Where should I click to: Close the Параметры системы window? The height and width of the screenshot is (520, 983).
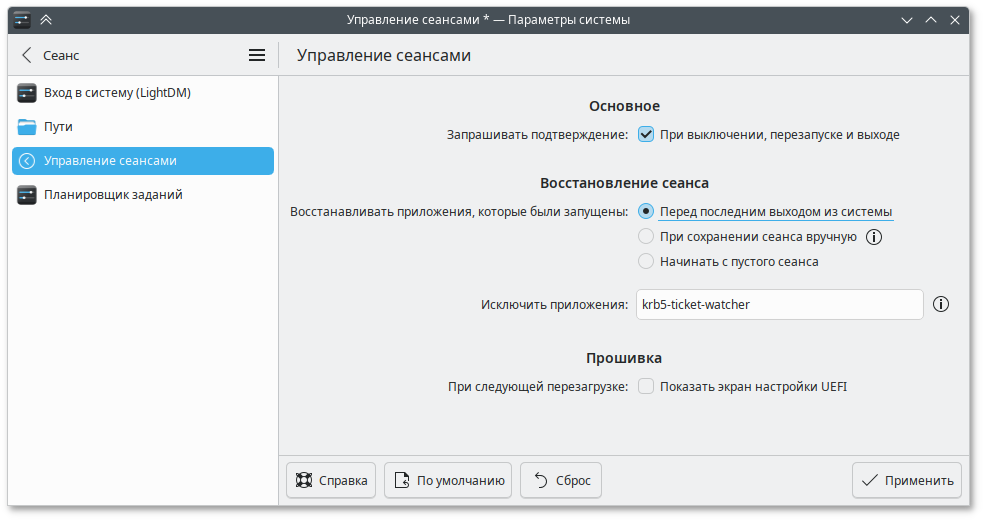(955, 20)
